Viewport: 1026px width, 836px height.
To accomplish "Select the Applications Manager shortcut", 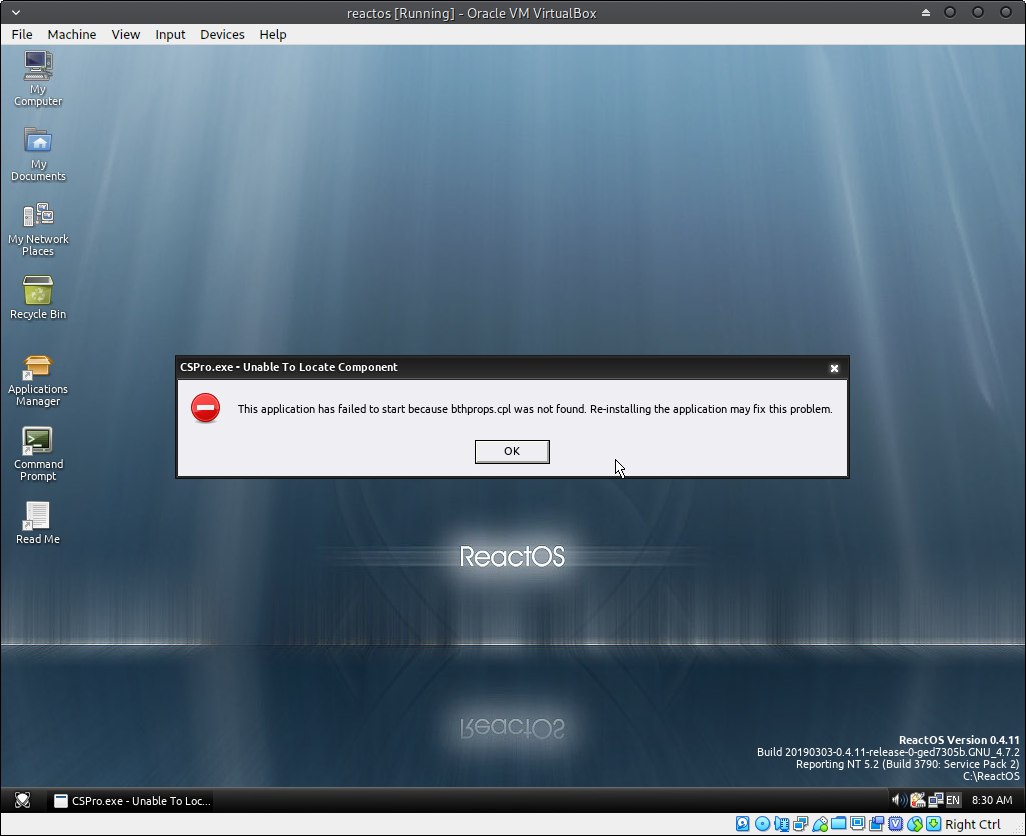I will (x=38, y=381).
